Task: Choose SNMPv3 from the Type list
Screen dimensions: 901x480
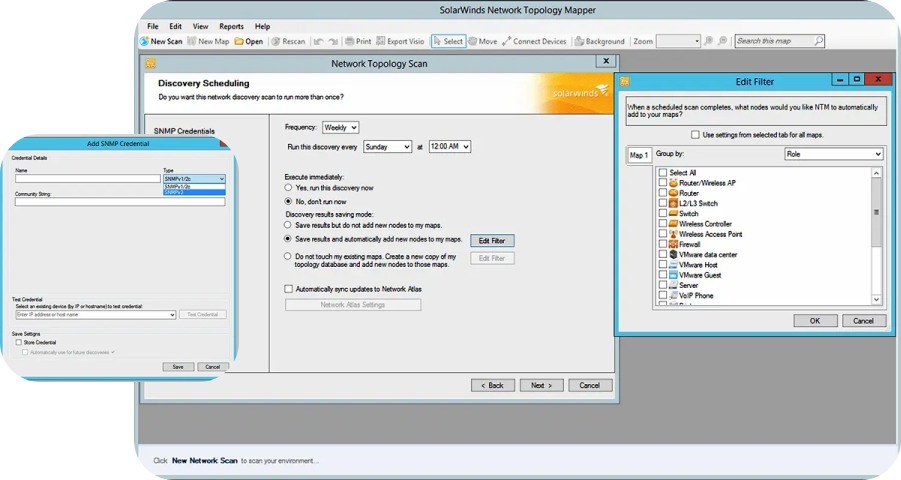Action: (x=194, y=192)
